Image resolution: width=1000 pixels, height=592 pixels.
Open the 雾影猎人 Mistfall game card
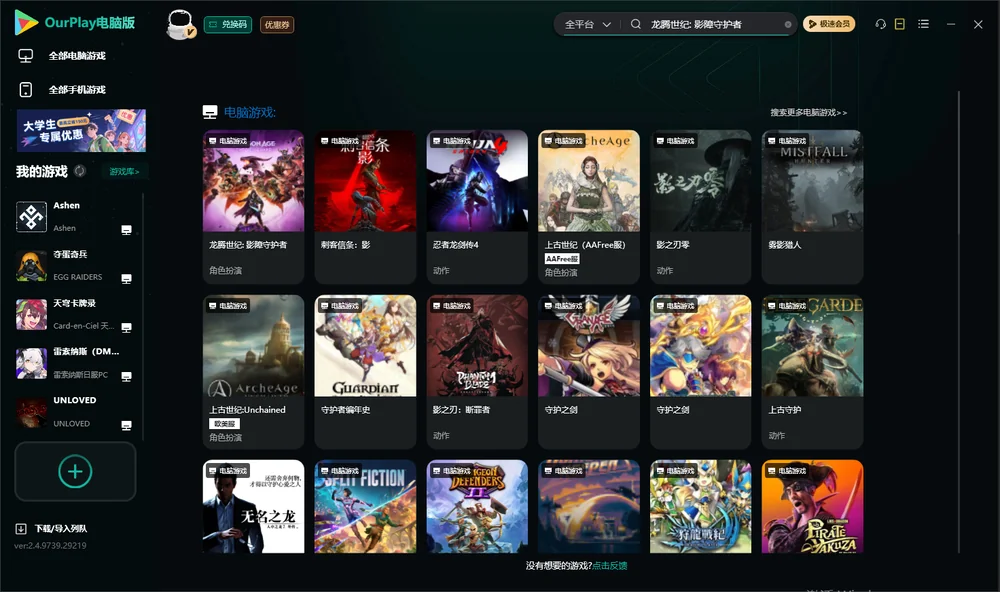click(x=812, y=207)
